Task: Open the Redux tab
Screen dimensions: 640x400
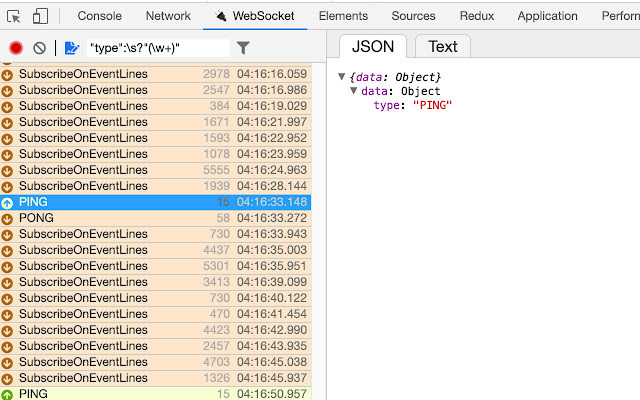Action: tap(477, 16)
